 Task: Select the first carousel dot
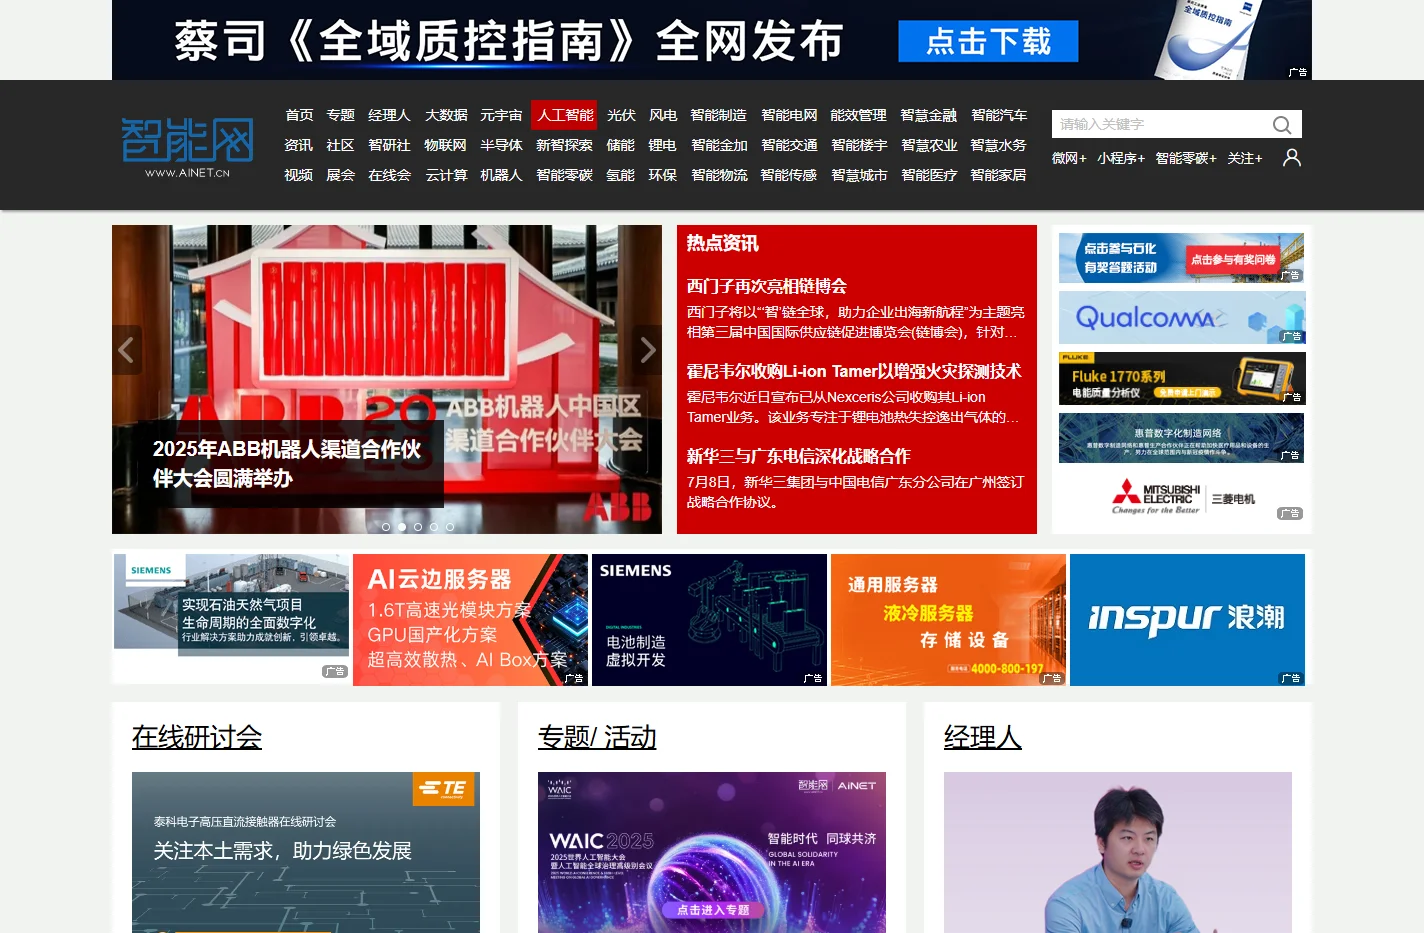coord(386,527)
